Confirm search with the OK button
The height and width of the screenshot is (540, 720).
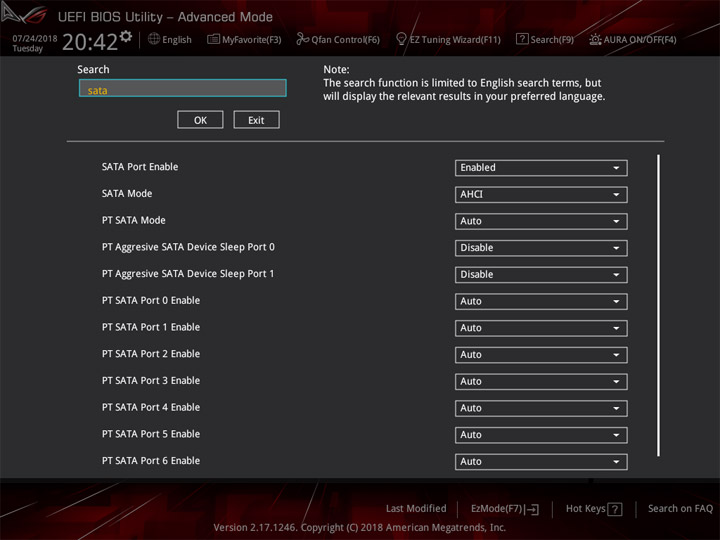(x=200, y=120)
